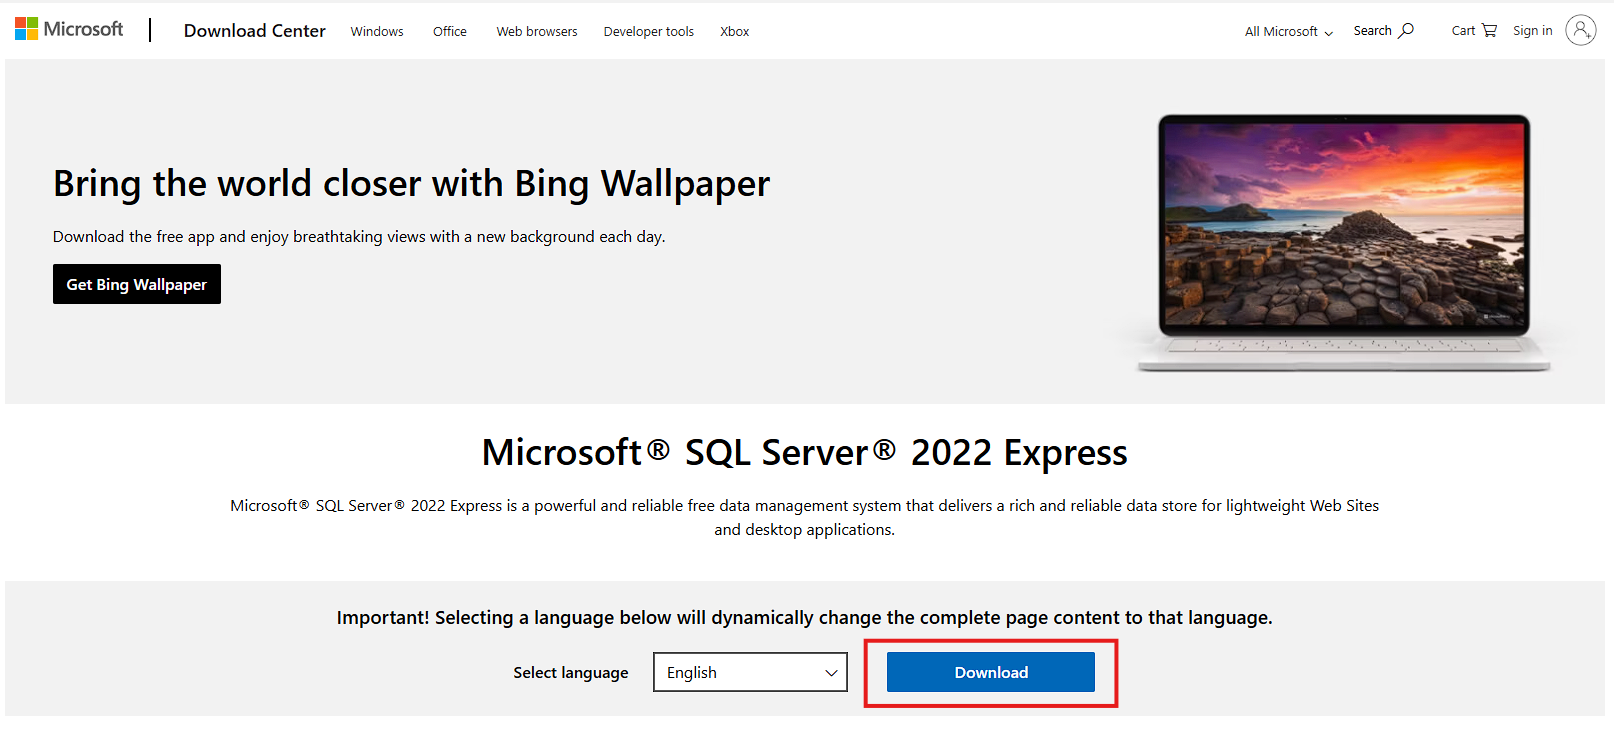
Task: Click the Sign in link
Action: click(1532, 31)
